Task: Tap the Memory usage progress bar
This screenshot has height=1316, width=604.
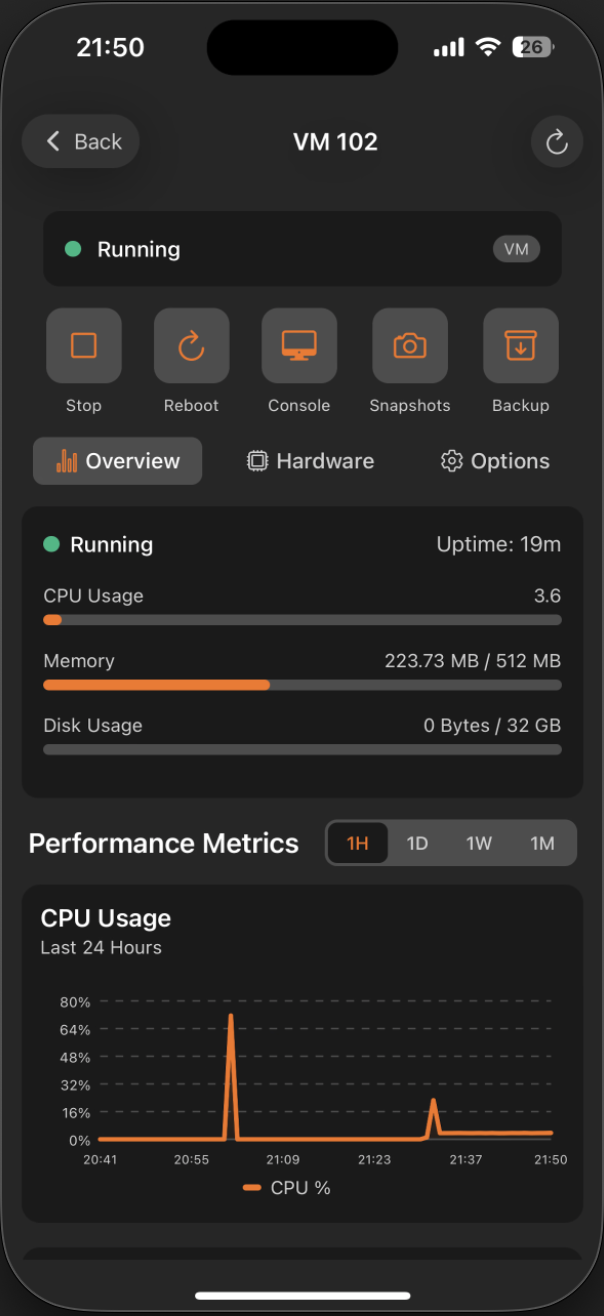Action: 302,685
